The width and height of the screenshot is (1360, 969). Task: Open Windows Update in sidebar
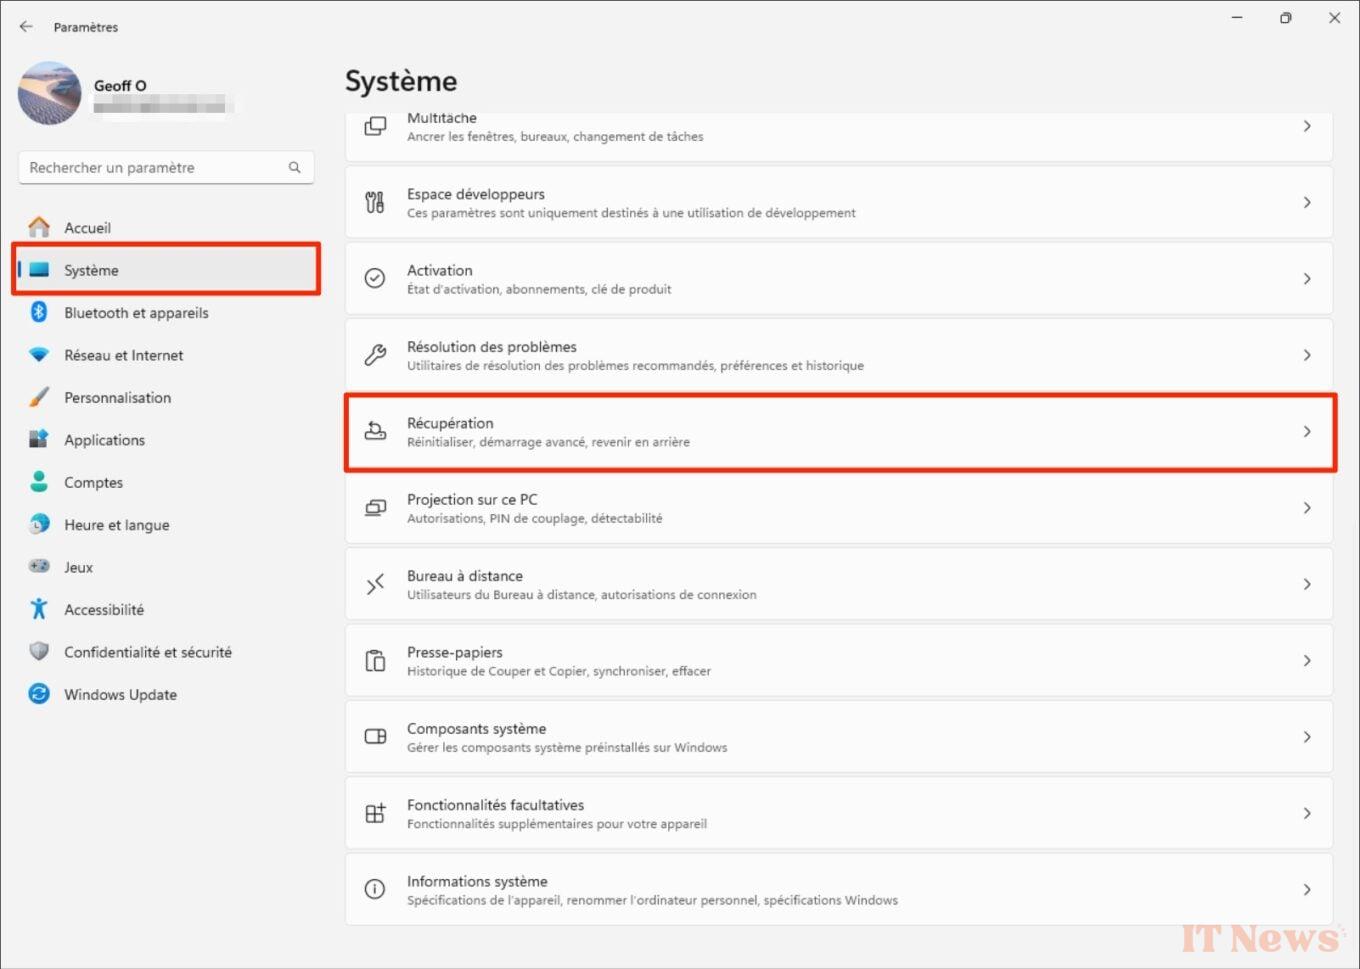[120, 694]
